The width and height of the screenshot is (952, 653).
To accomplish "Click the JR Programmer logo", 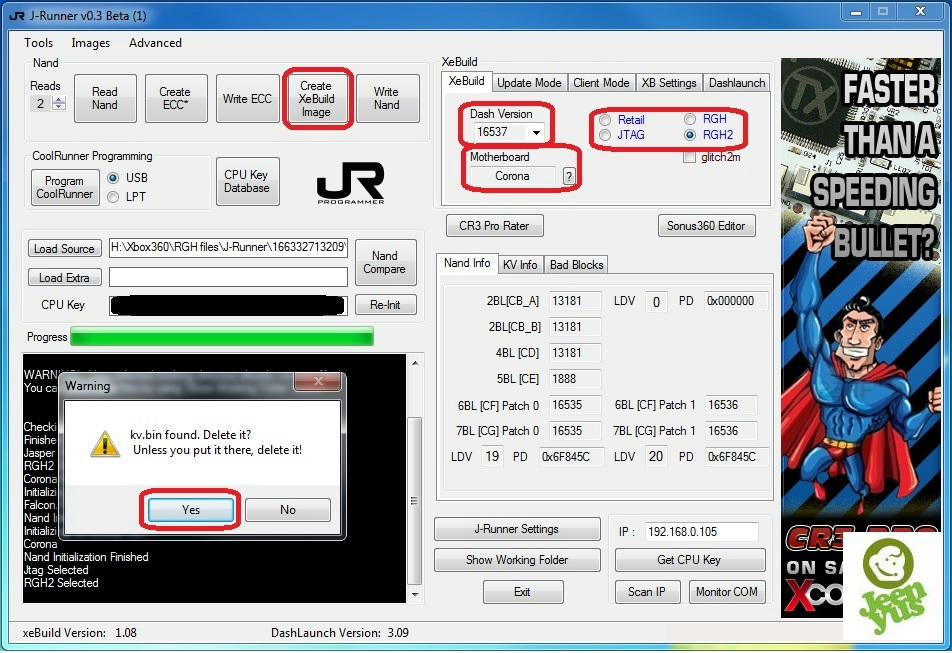I will [350, 183].
